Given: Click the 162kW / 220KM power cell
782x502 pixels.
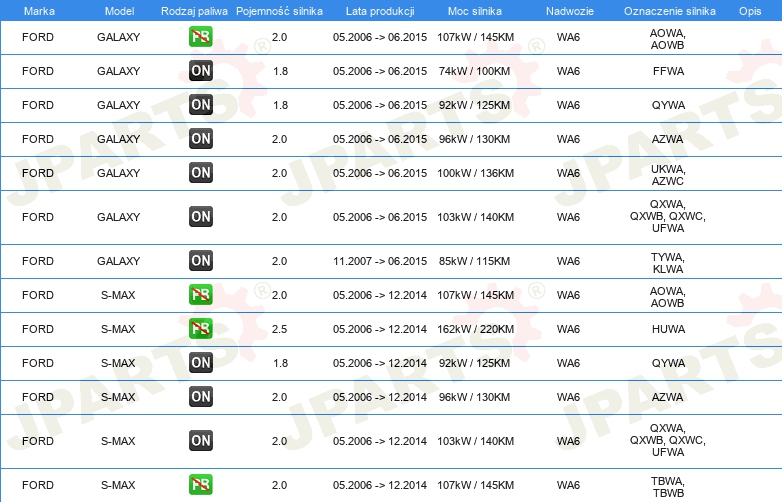Looking at the screenshot, I should tap(475, 329).
